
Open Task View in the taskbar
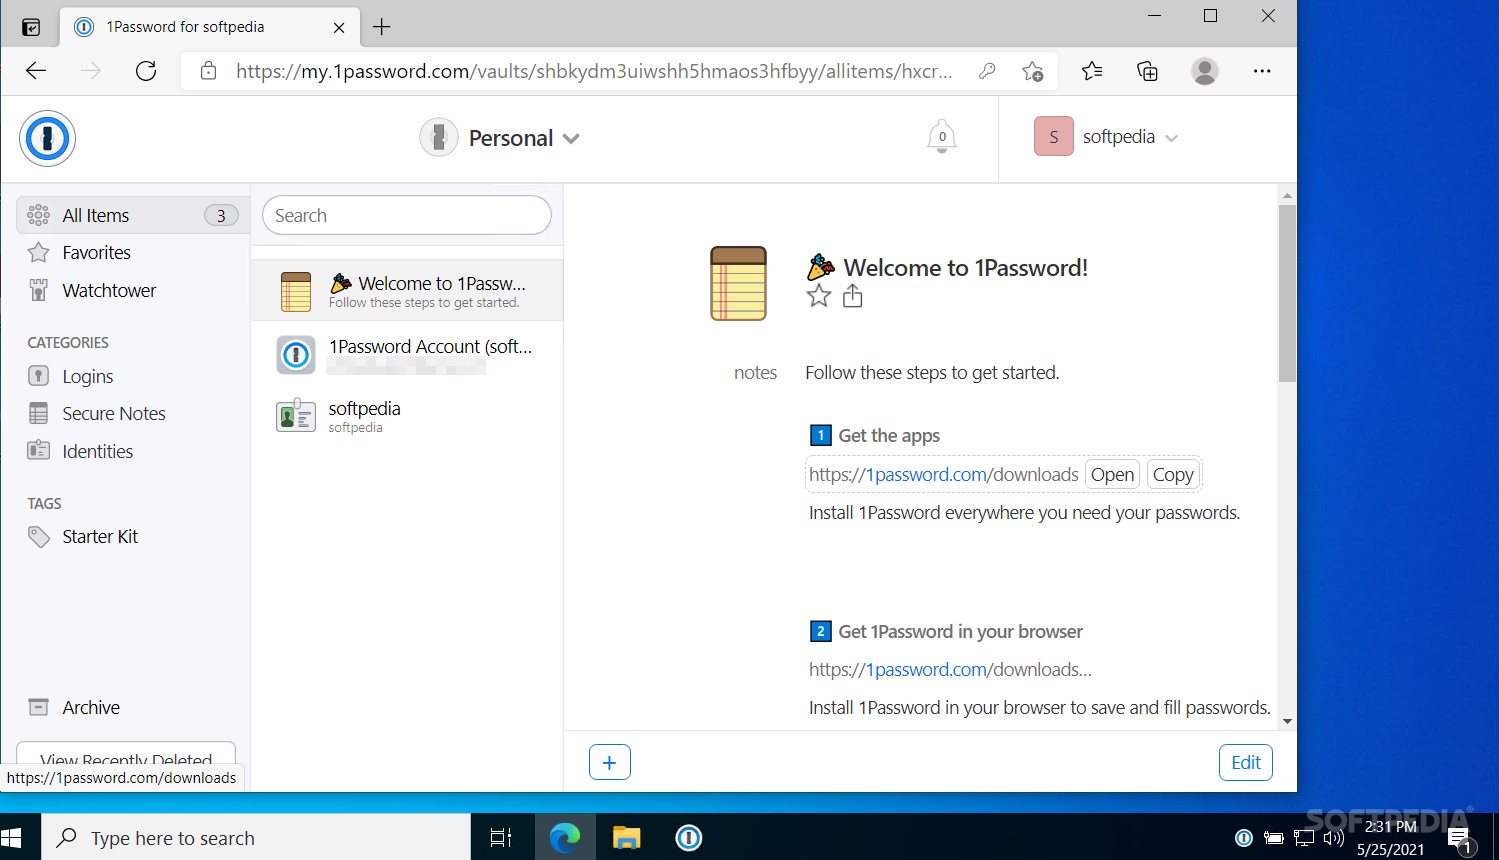pyautogui.click(x=501, y=838)
